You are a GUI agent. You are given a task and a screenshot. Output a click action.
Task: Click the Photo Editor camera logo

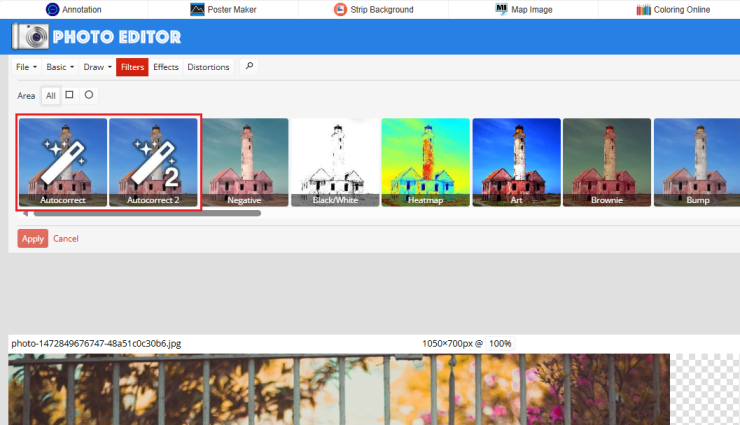pyautogui.click(x=32, y=38)
